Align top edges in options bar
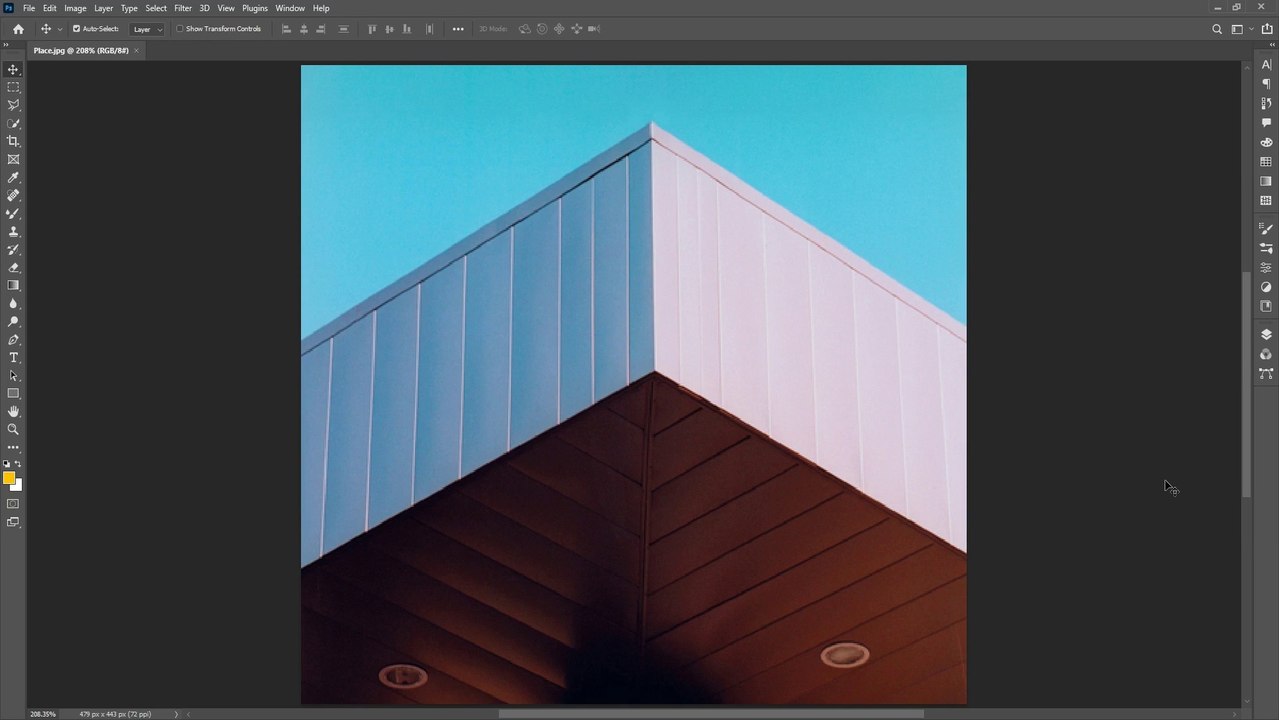Screen dimensions: 1279x720 (x=372, y=29)
